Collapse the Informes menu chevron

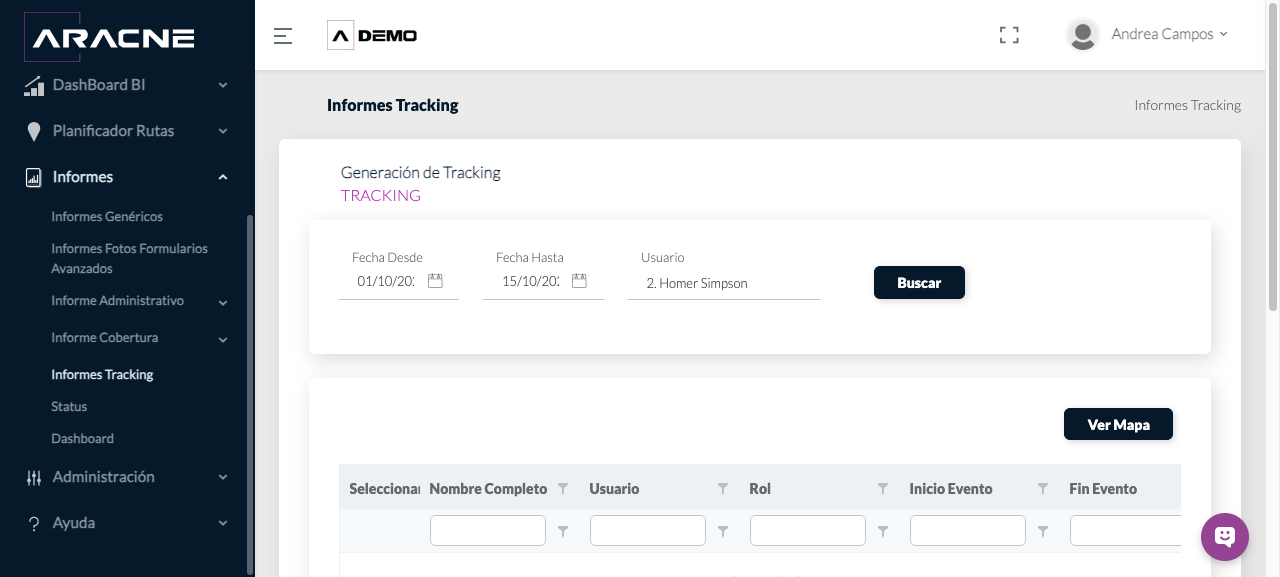223,178
